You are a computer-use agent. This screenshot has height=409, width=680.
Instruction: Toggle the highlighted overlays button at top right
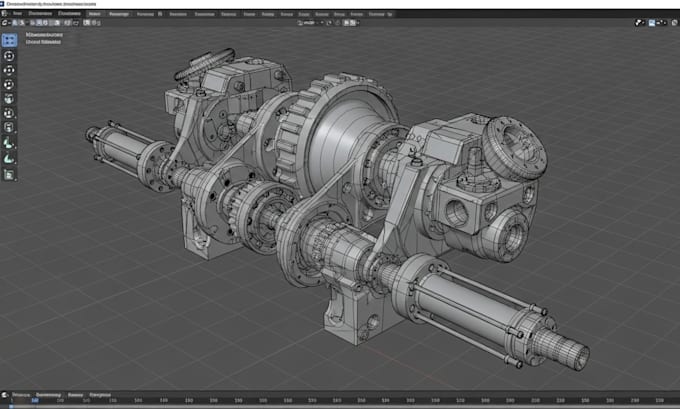tap(652, 23)
